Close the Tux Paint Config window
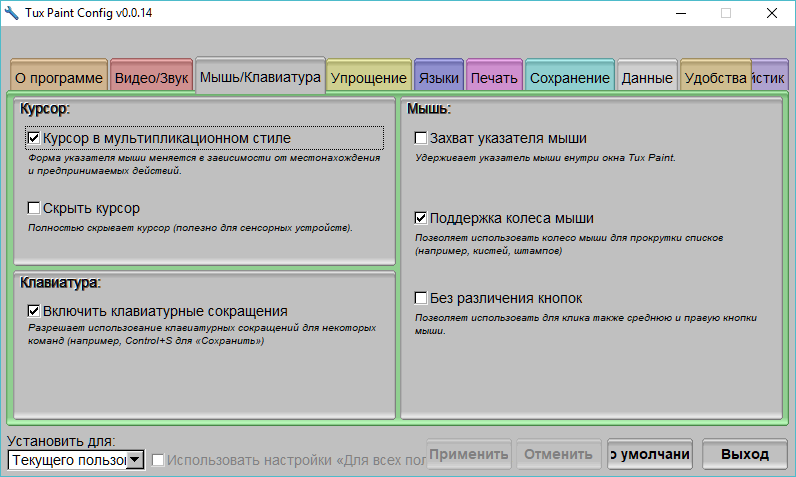Image resolution: width=796 pixels, height=477 pixels. coord(772,13)
